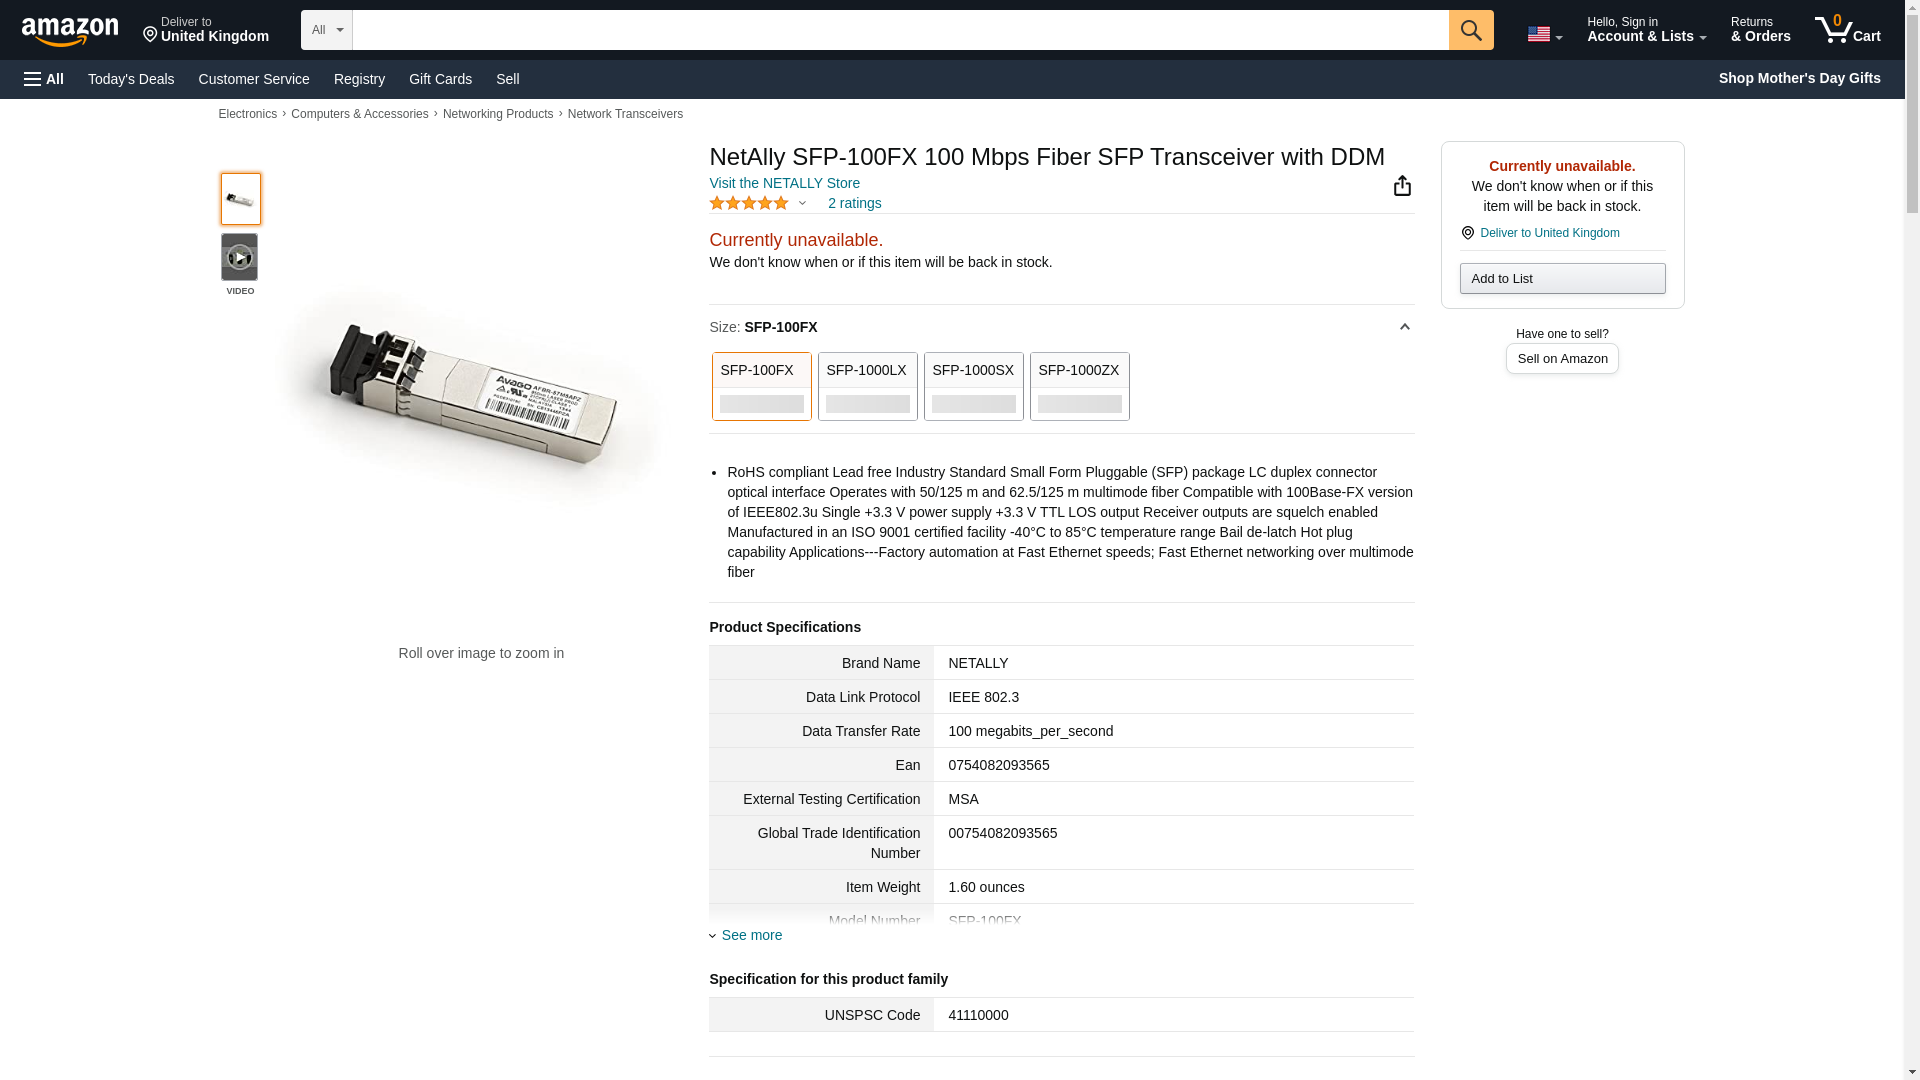Collapse the Size options section
Viewport: 1920px width, 1080px height.
point(1404,327)
